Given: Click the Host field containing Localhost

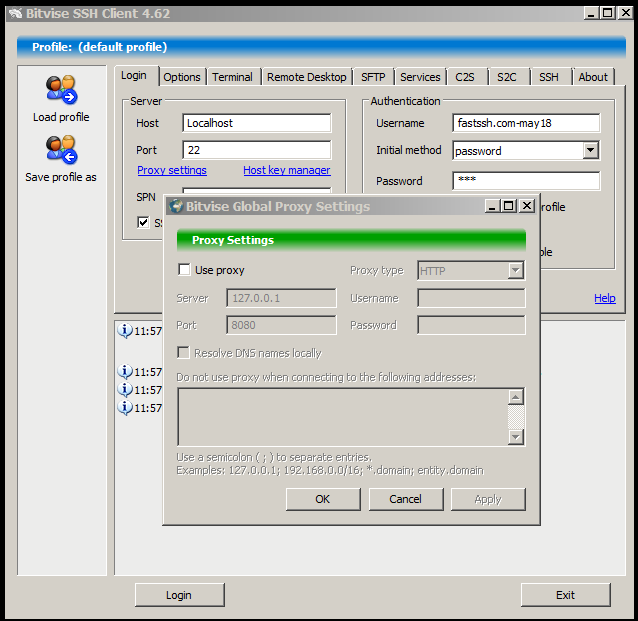Looking at the screenshot, I should (x=257, y=123).
